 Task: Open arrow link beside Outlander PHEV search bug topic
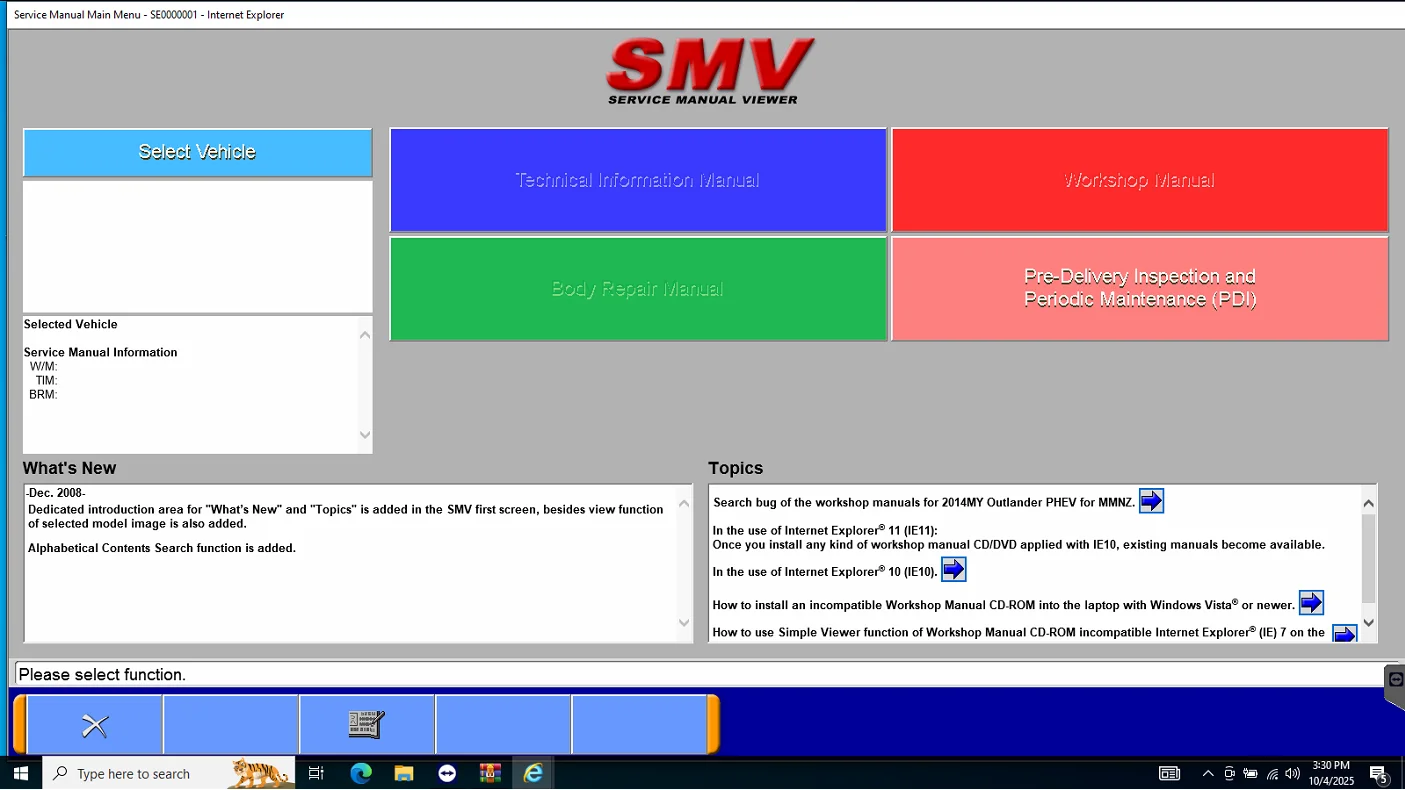pos(1151,501)
